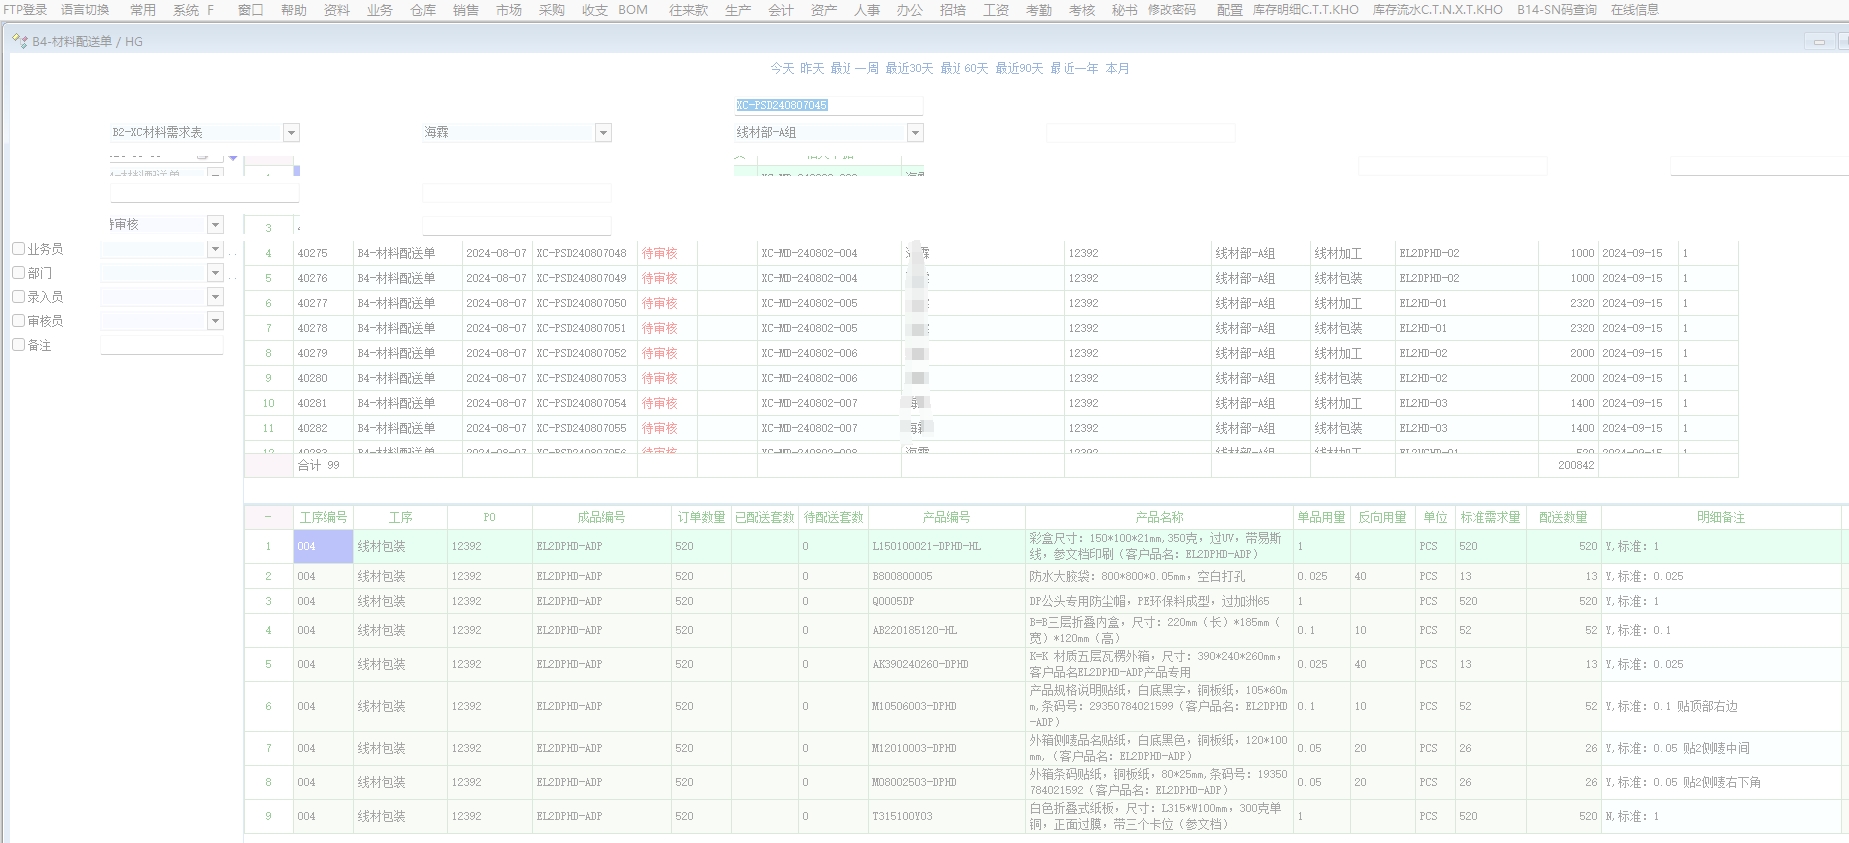The width and height of the screenshot is (1849, 843).
Task: Enable the 部门 filter checkbox
Action: point(18,273)
